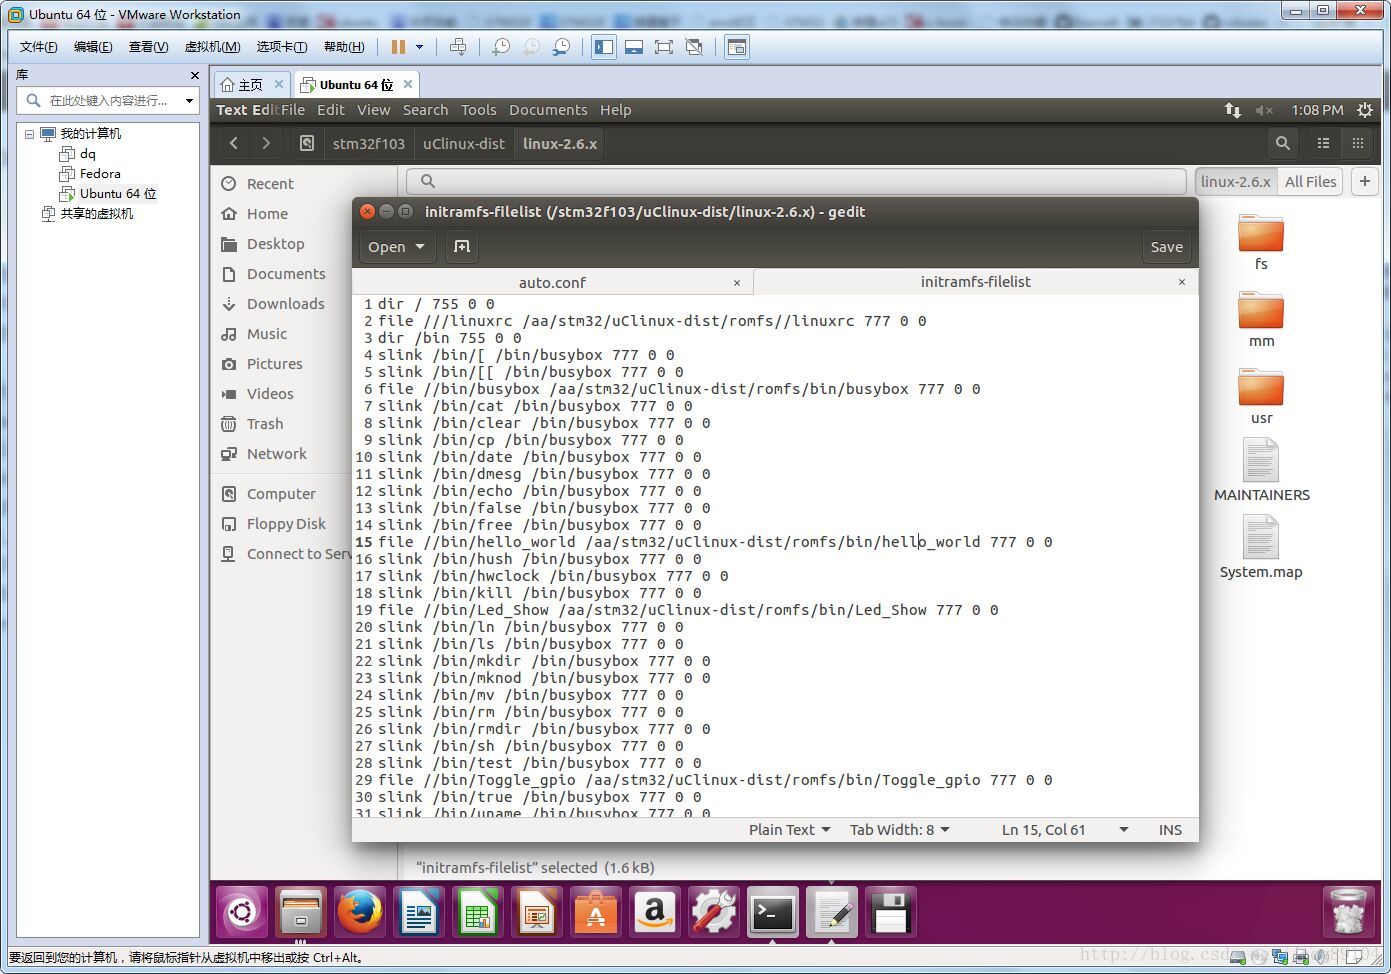
Task: Select the dq virtual machine
Action: click(88, 153)
